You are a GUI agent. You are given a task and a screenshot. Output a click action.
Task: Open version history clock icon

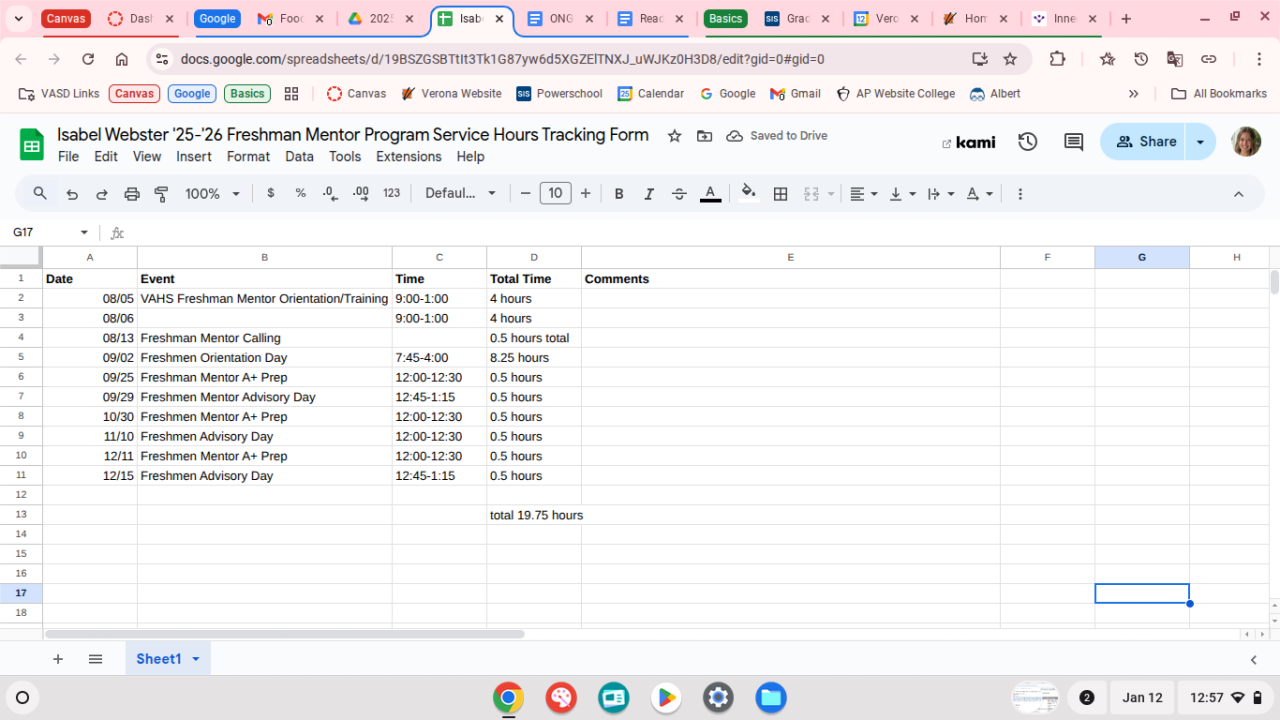pos(1027,142)
